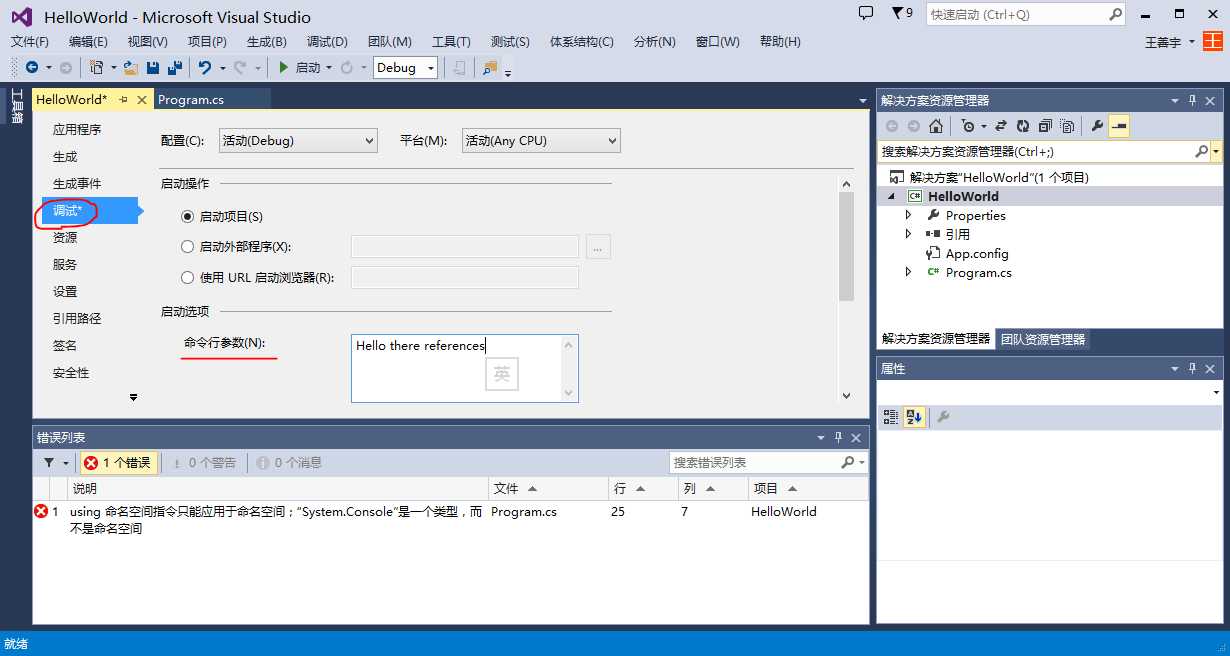1230x656 pixels.
Task: Click the Property Pages wrench in Properties panel
Action: point(943,417)
